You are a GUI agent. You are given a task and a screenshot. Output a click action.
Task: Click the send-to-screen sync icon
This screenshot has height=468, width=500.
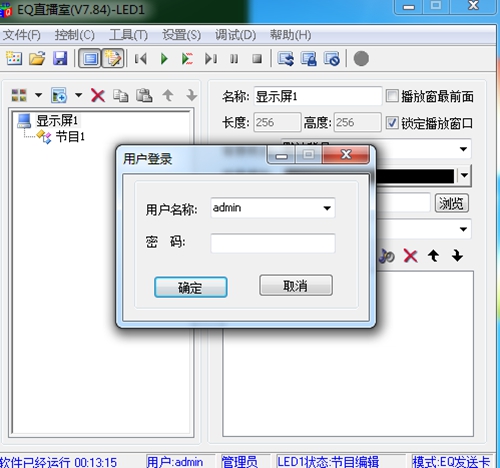(x=286, y=59)
